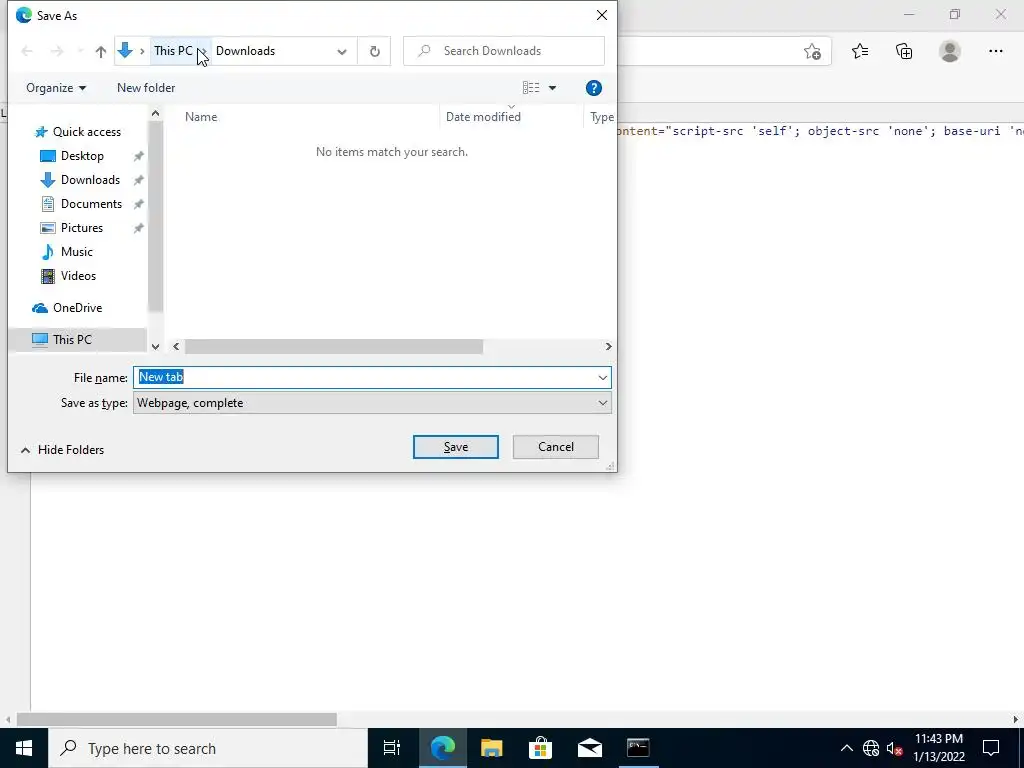The height and width of the screenshot is (768, 1024).
Task: Open Mail app from taskbar
Action: (x=589, y=748)
